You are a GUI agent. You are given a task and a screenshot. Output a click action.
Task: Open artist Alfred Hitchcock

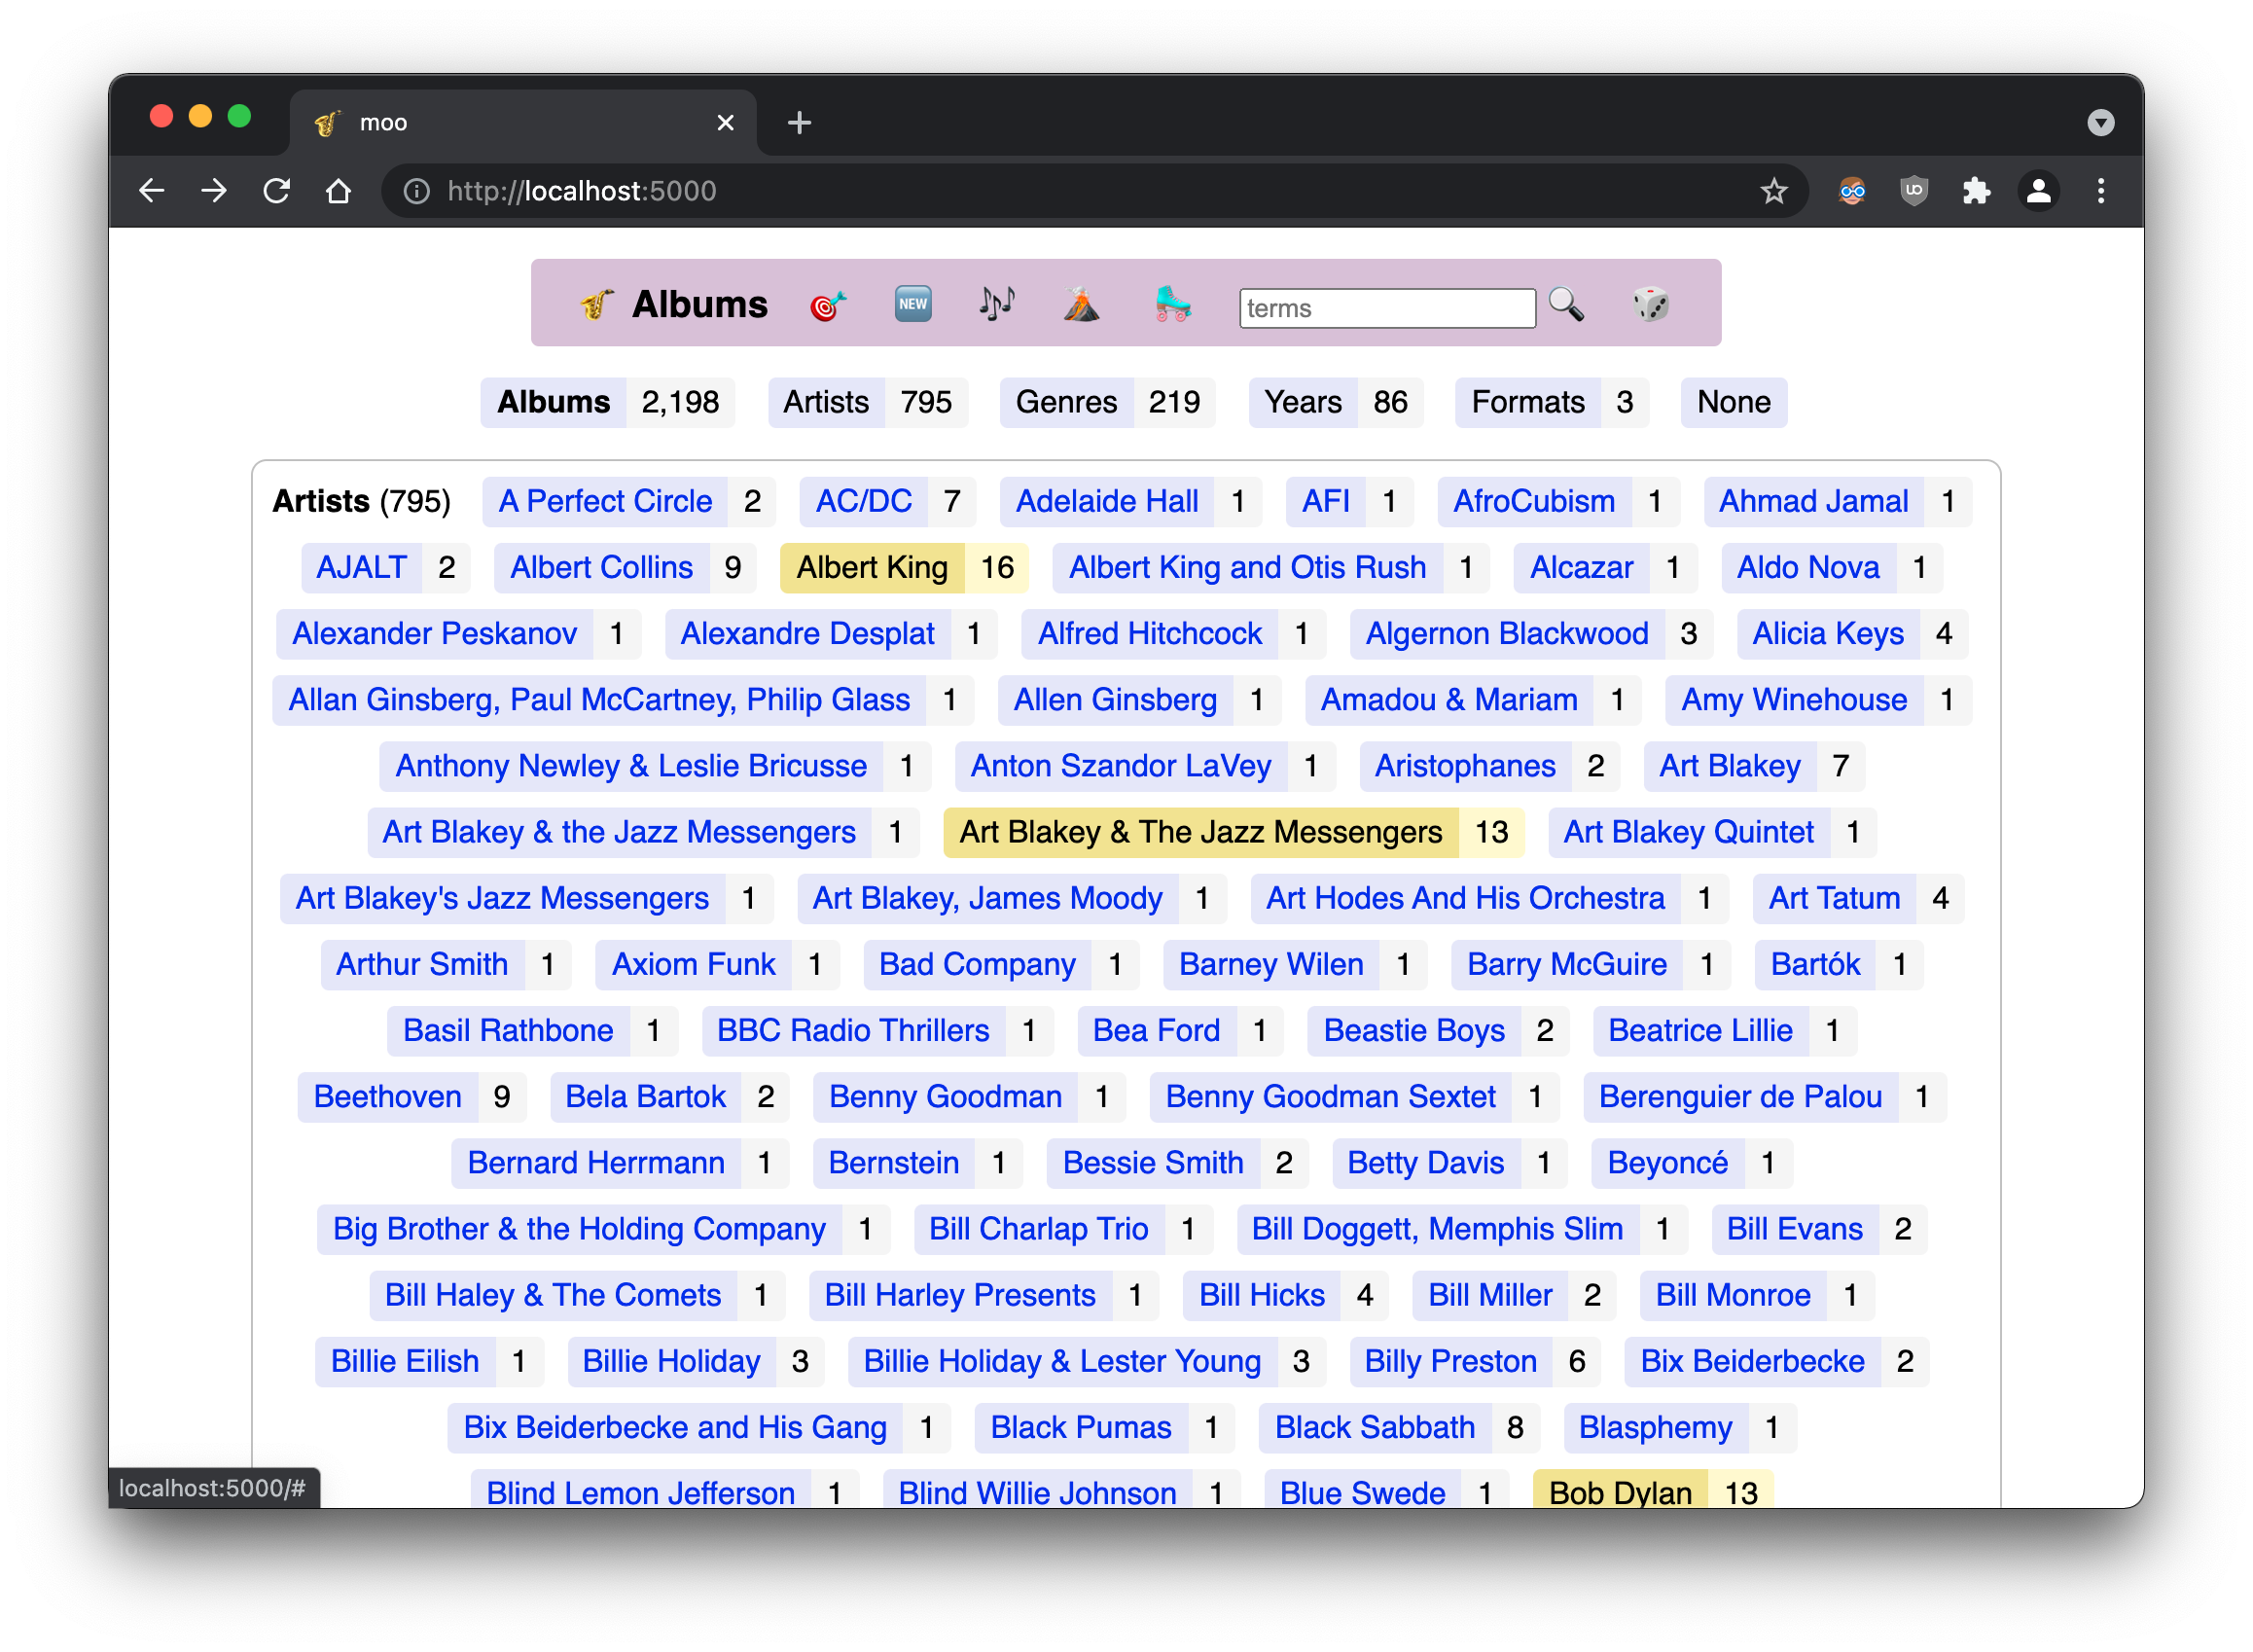1150,633
